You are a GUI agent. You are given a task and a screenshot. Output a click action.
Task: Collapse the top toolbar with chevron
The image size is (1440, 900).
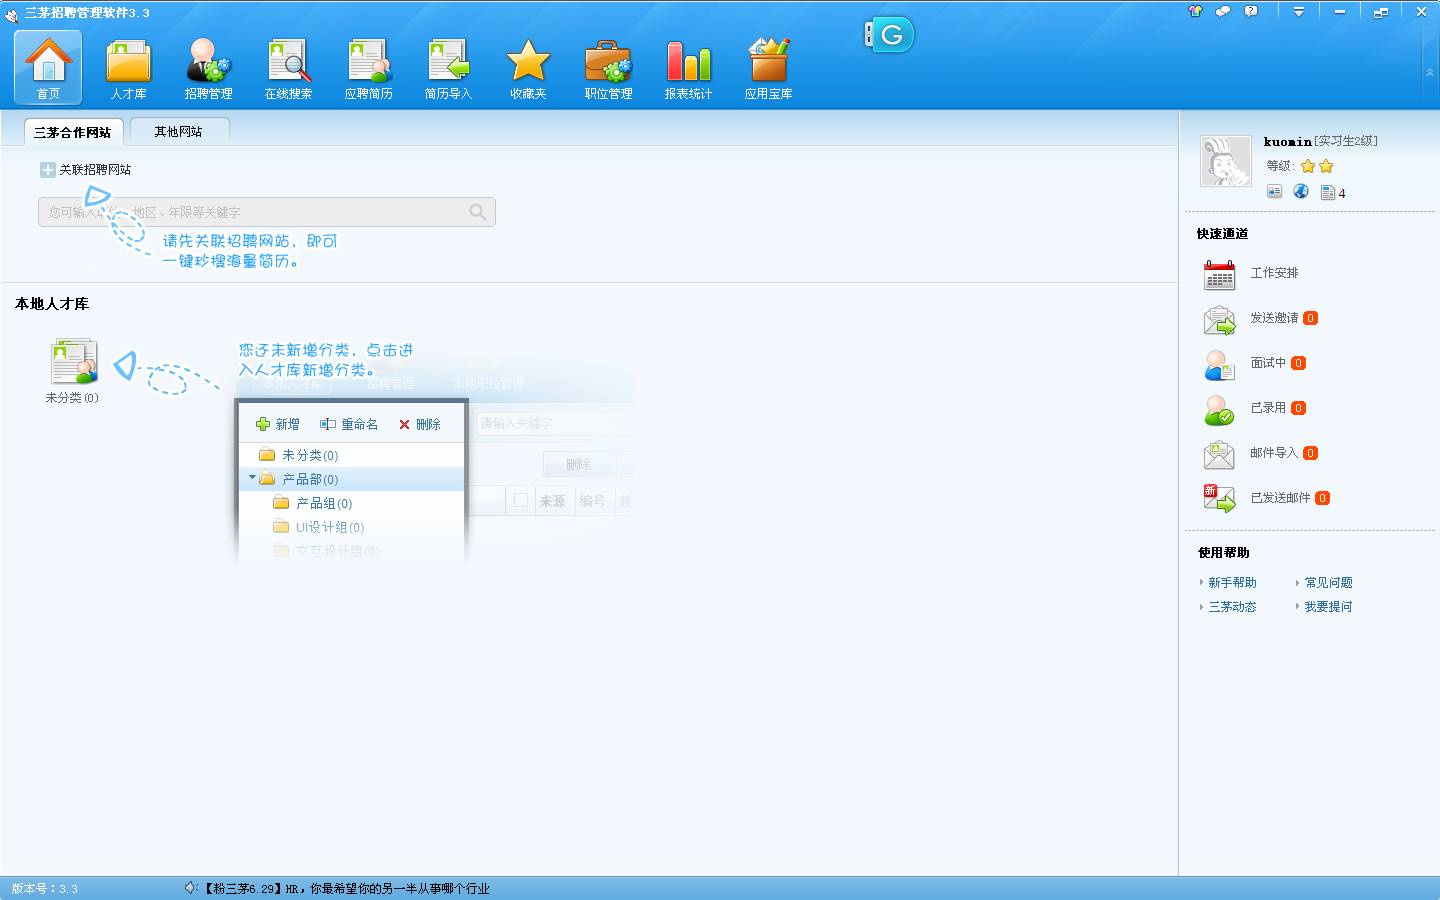tap(1429, 73)
